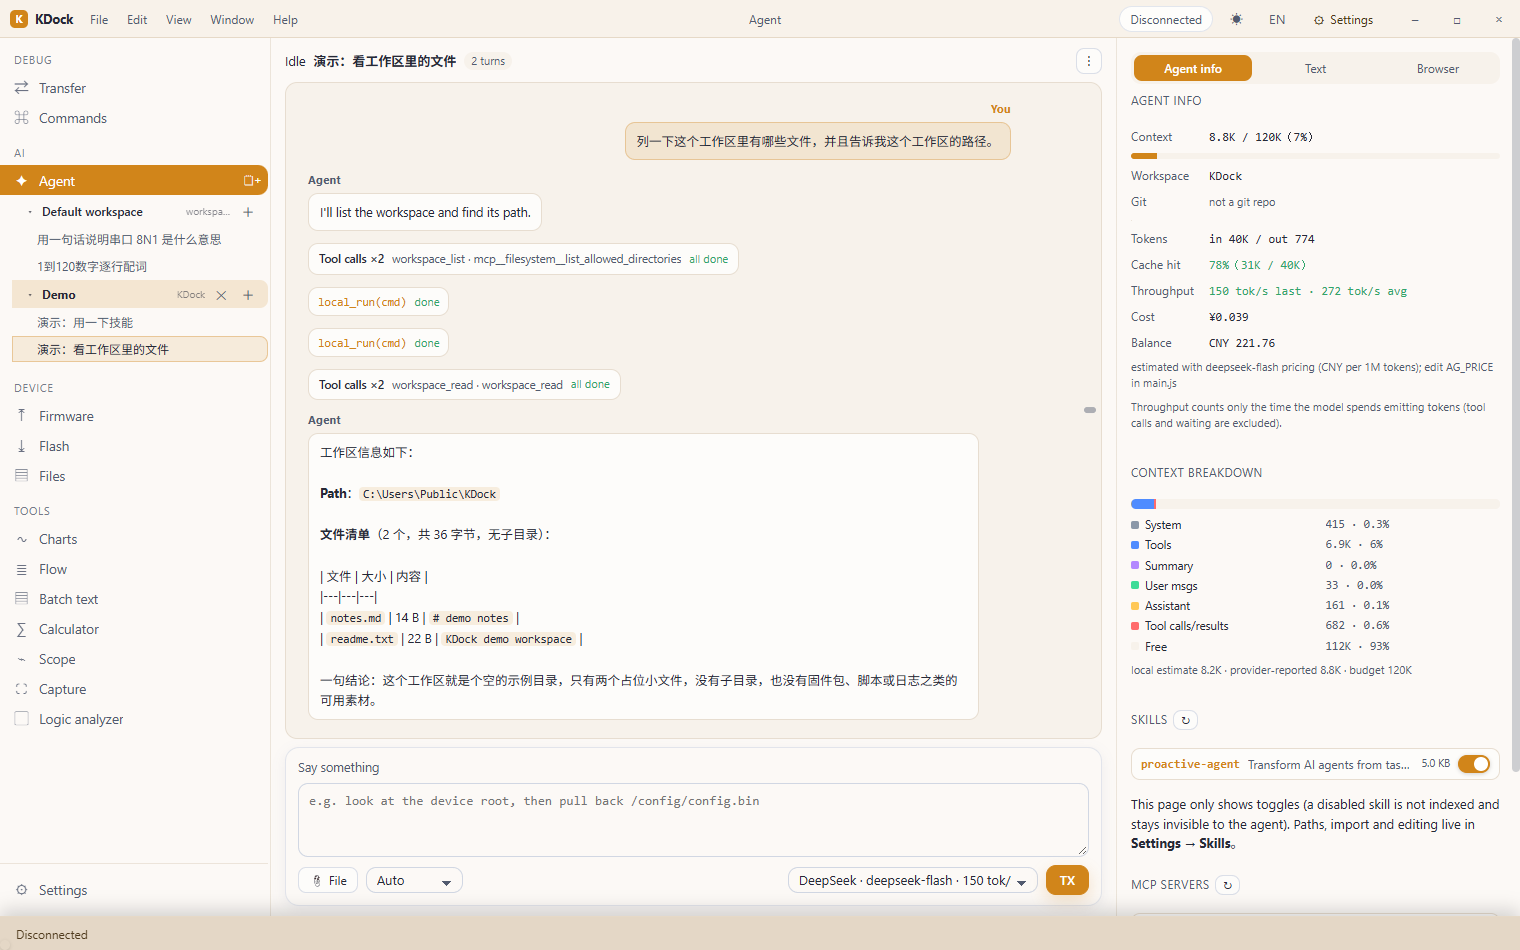Click the TX send button

click(1067, 881)
